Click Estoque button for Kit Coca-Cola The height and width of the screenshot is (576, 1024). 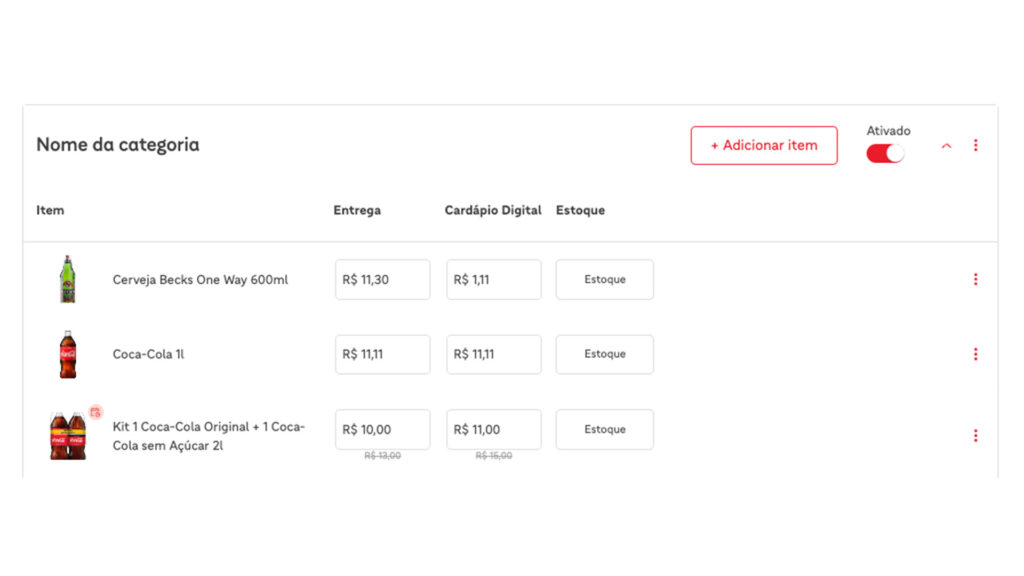[605, 430]
